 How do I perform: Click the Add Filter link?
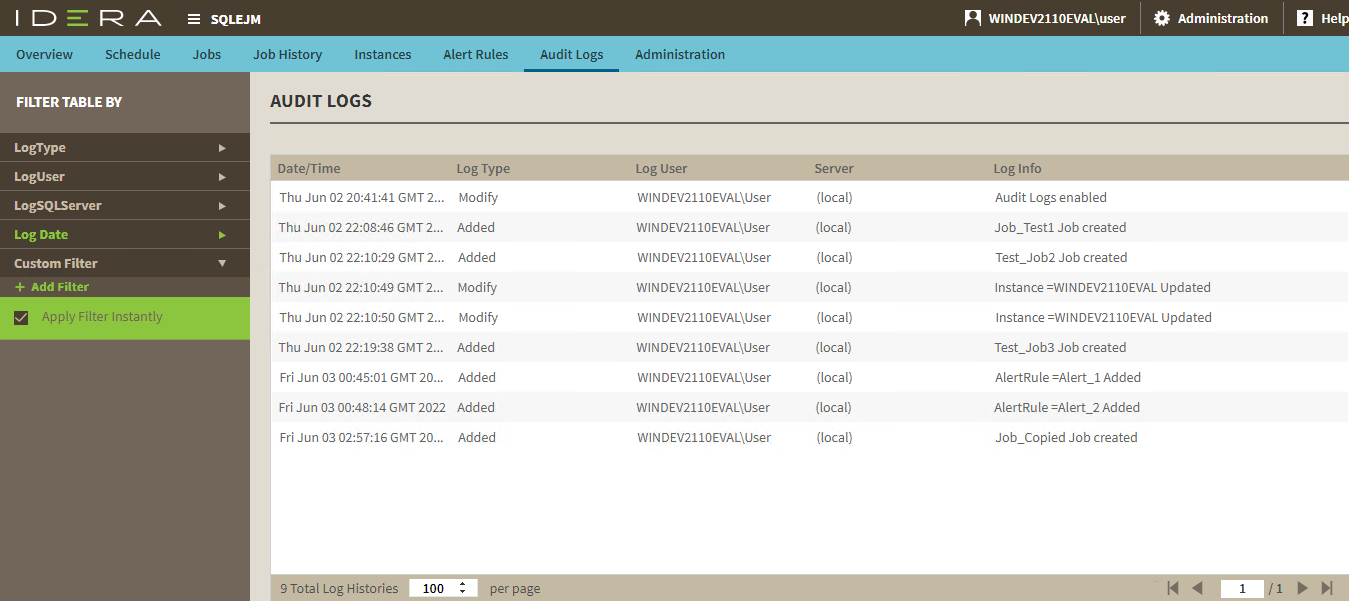[x=60, y=287]
